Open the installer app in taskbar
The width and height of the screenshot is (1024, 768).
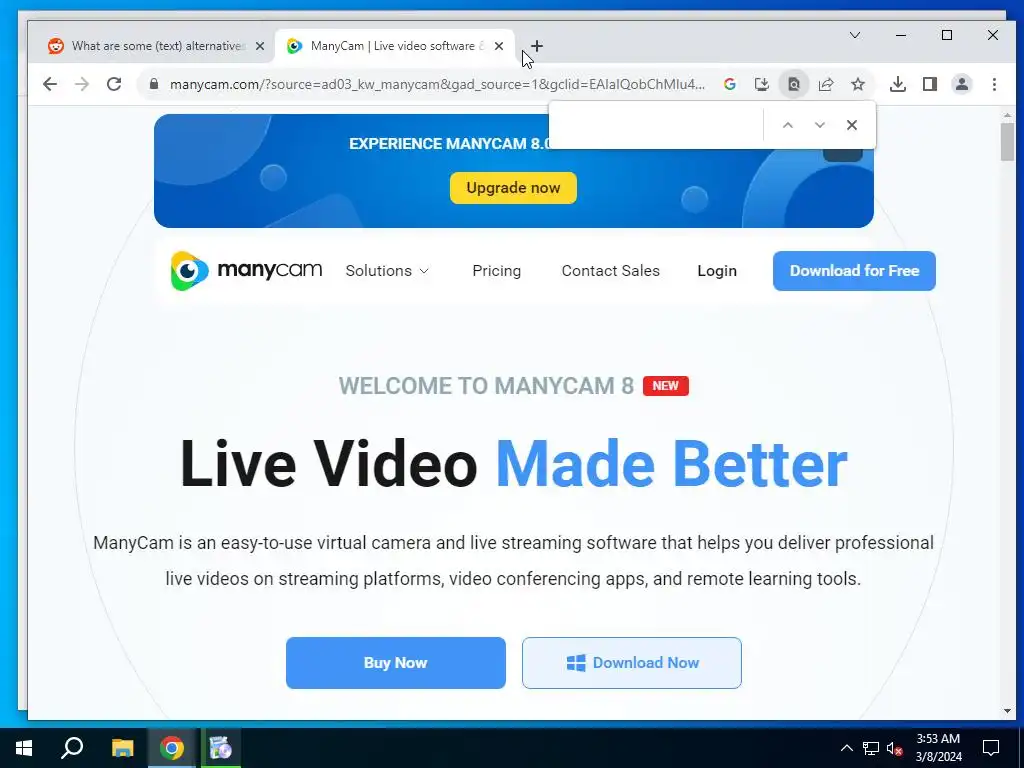(x=220, y=748)
